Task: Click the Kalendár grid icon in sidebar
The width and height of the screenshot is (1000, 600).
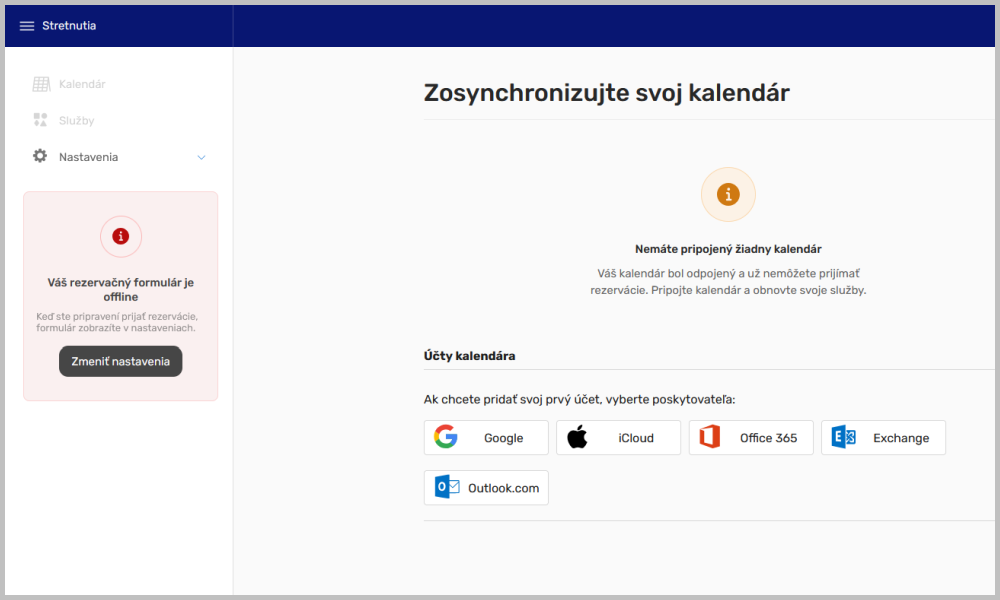Action: coord(41,83)
